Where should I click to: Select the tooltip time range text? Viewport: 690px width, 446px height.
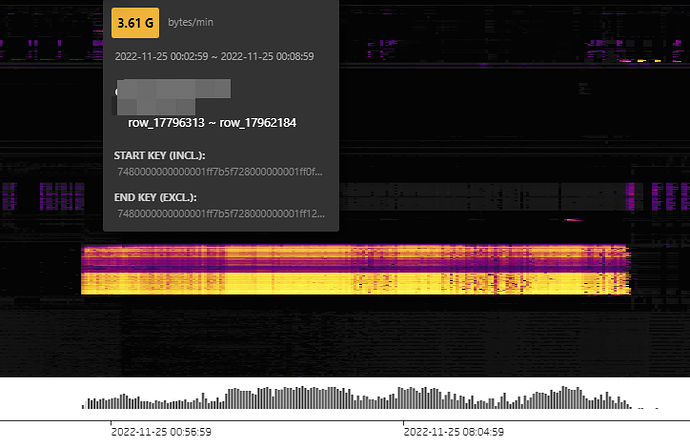(214, 56)
